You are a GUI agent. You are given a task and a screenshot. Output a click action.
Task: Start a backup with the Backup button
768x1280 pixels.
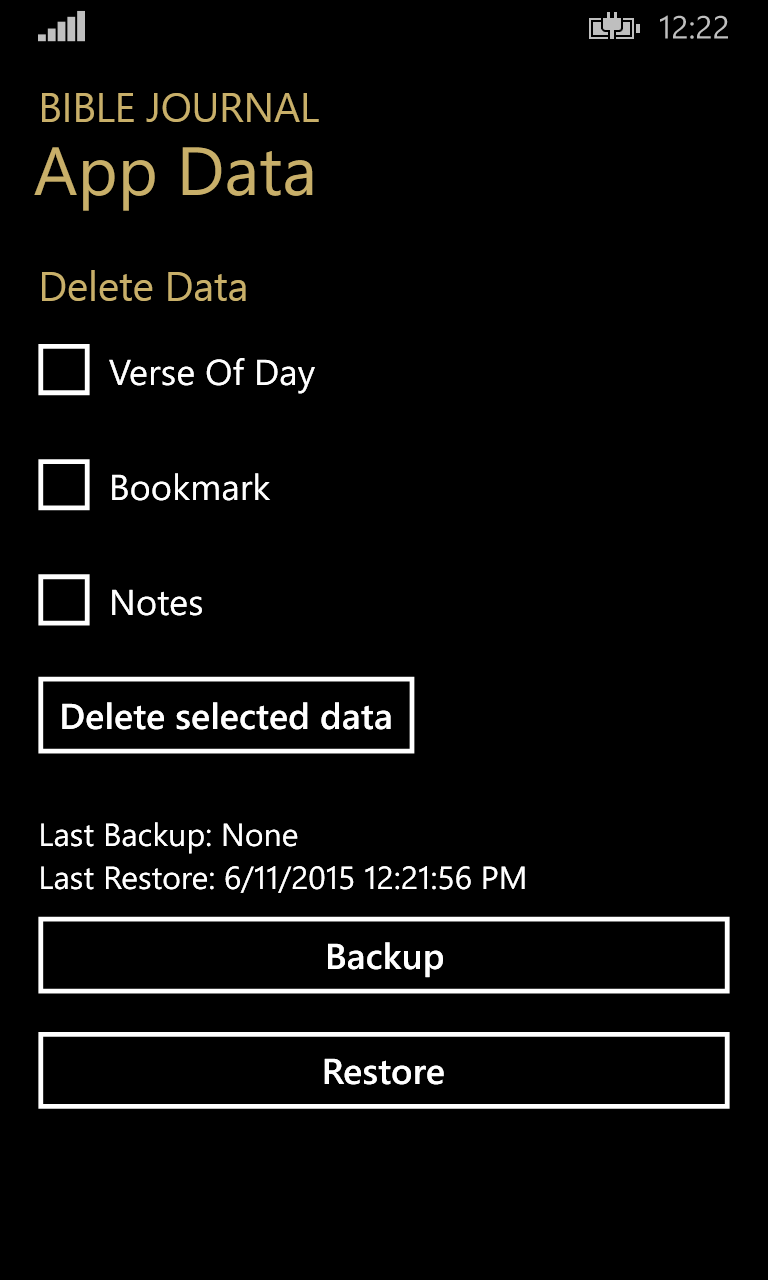pos(384,956)
